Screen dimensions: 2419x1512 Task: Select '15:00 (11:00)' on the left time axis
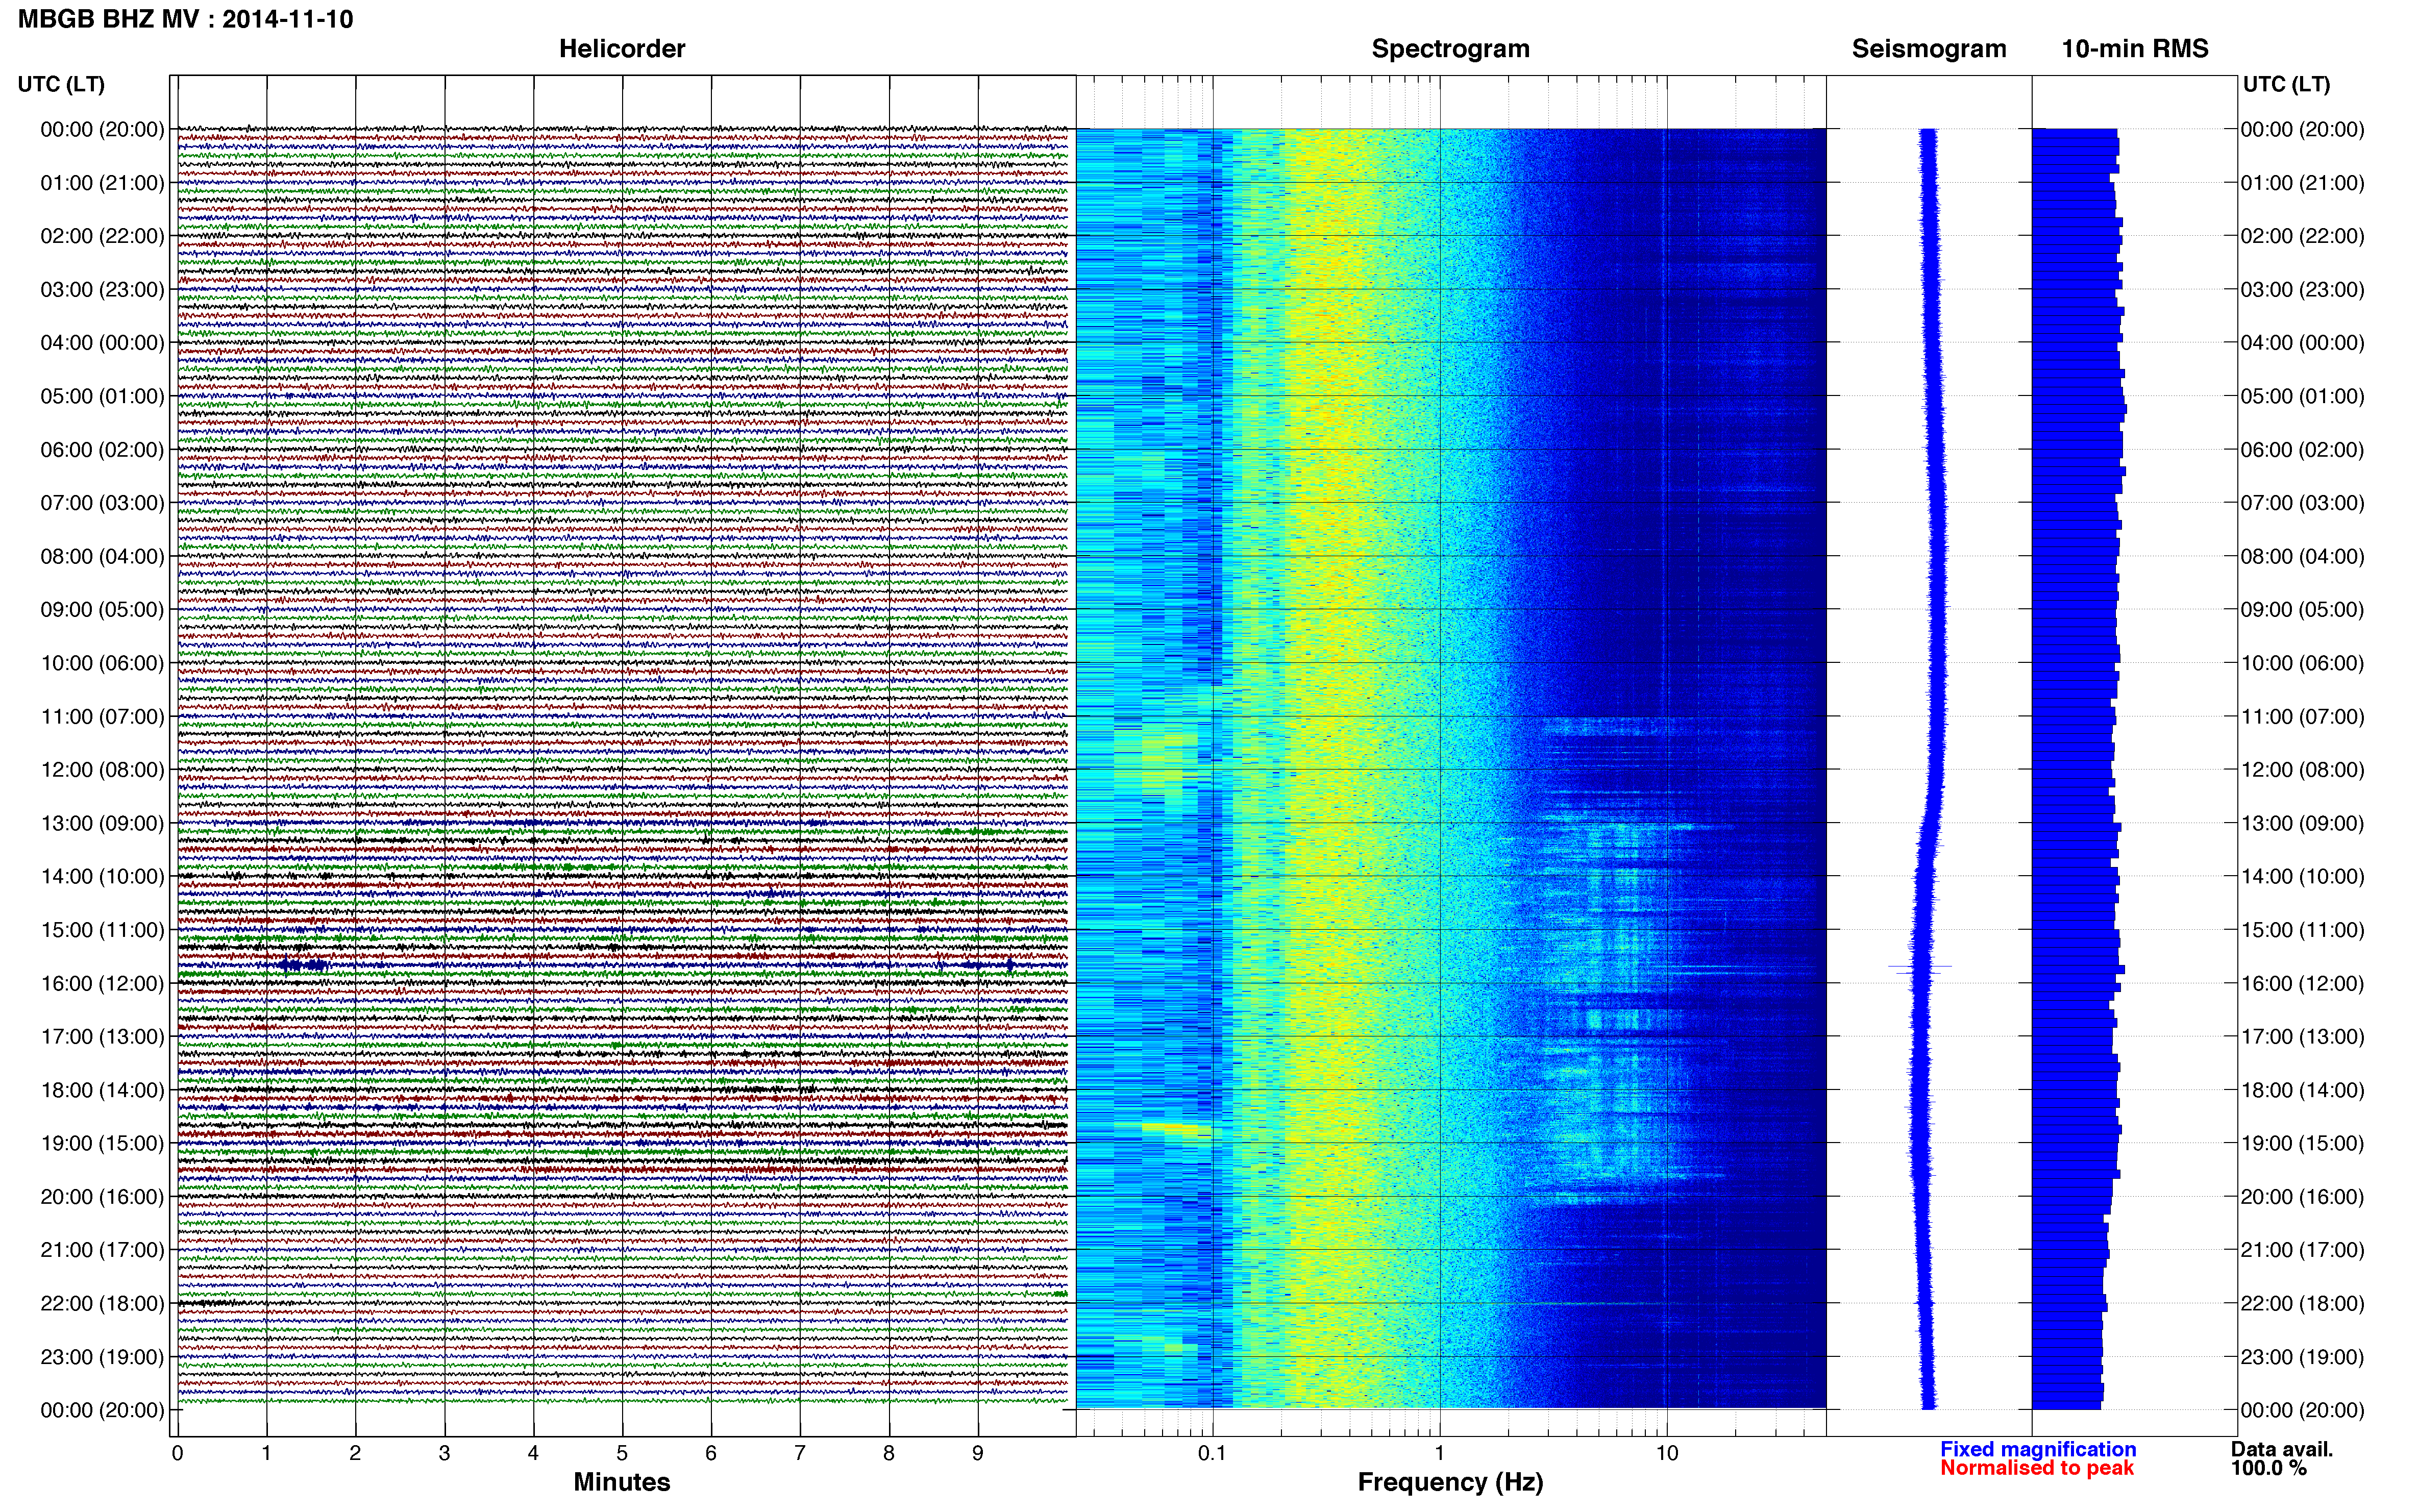102,930
